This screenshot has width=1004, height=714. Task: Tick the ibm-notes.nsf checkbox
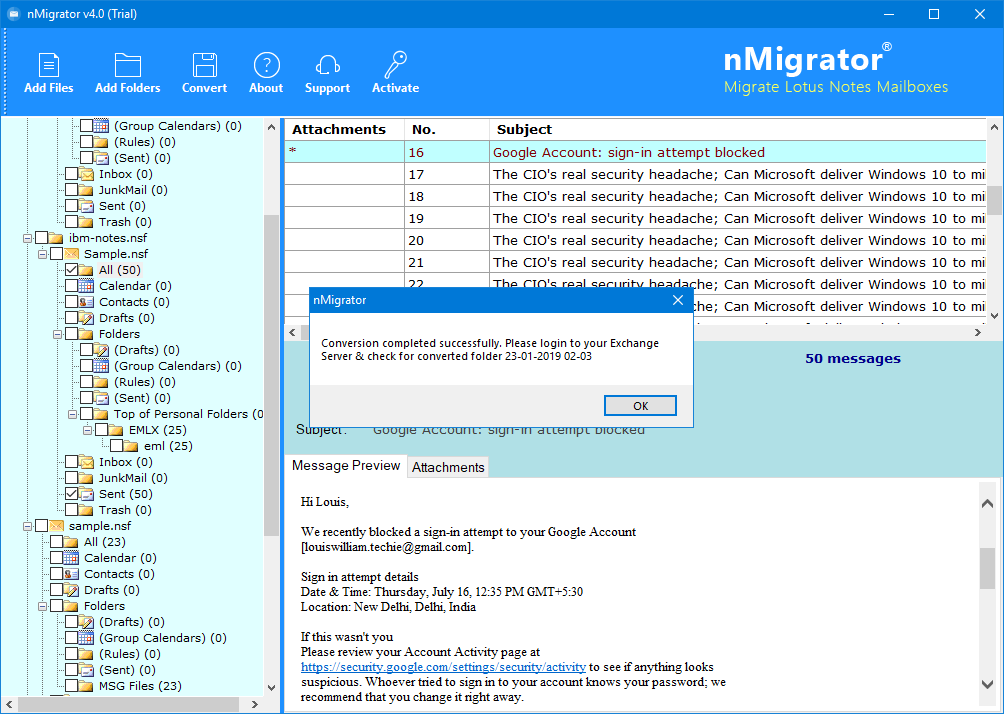[x=42, y=238]
